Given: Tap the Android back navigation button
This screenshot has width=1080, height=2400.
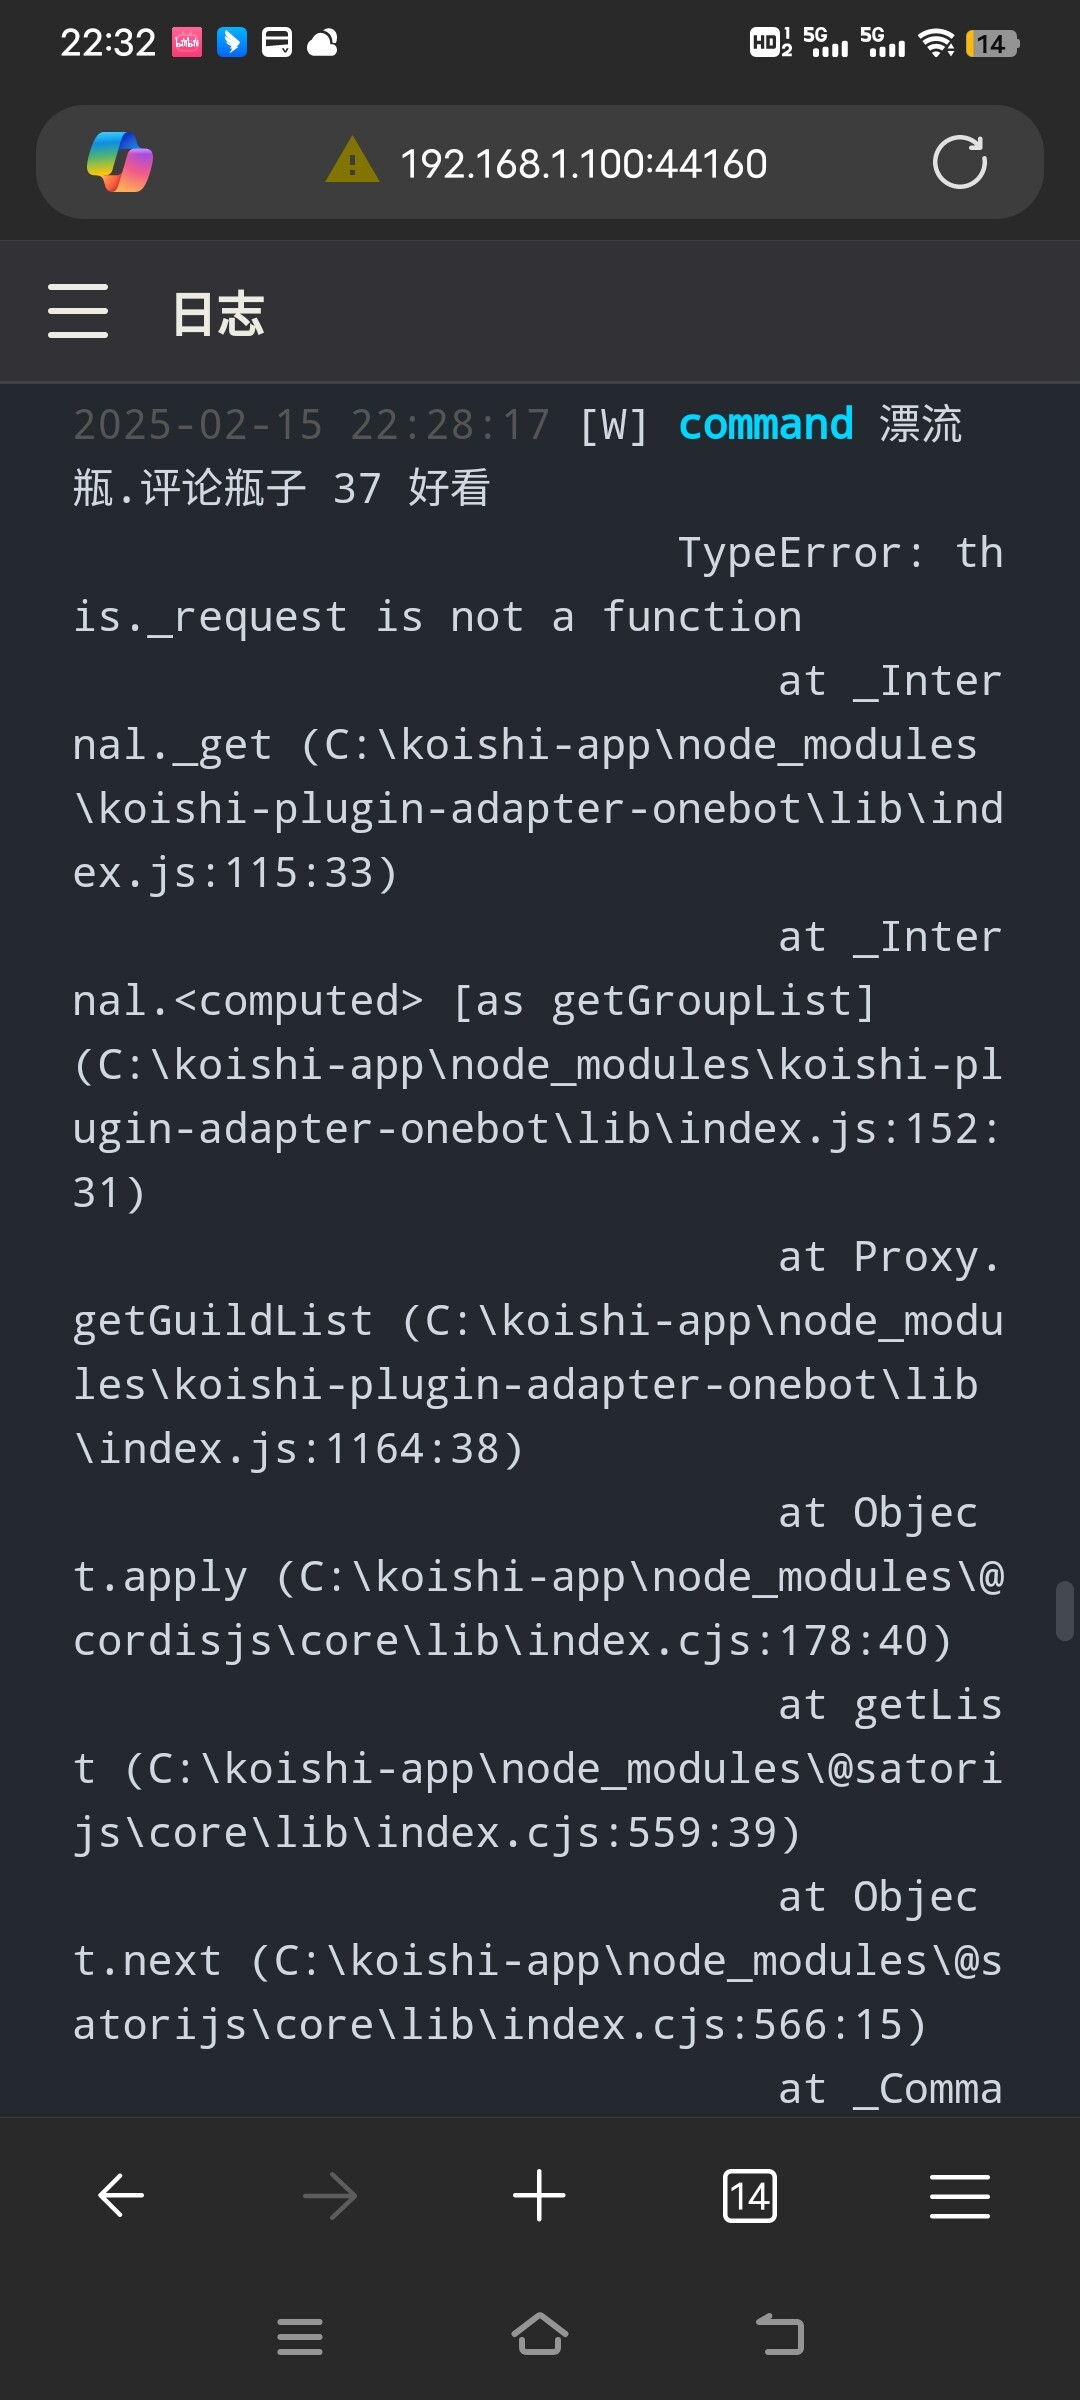Looking at the screenshot, I should [780, 2335].
